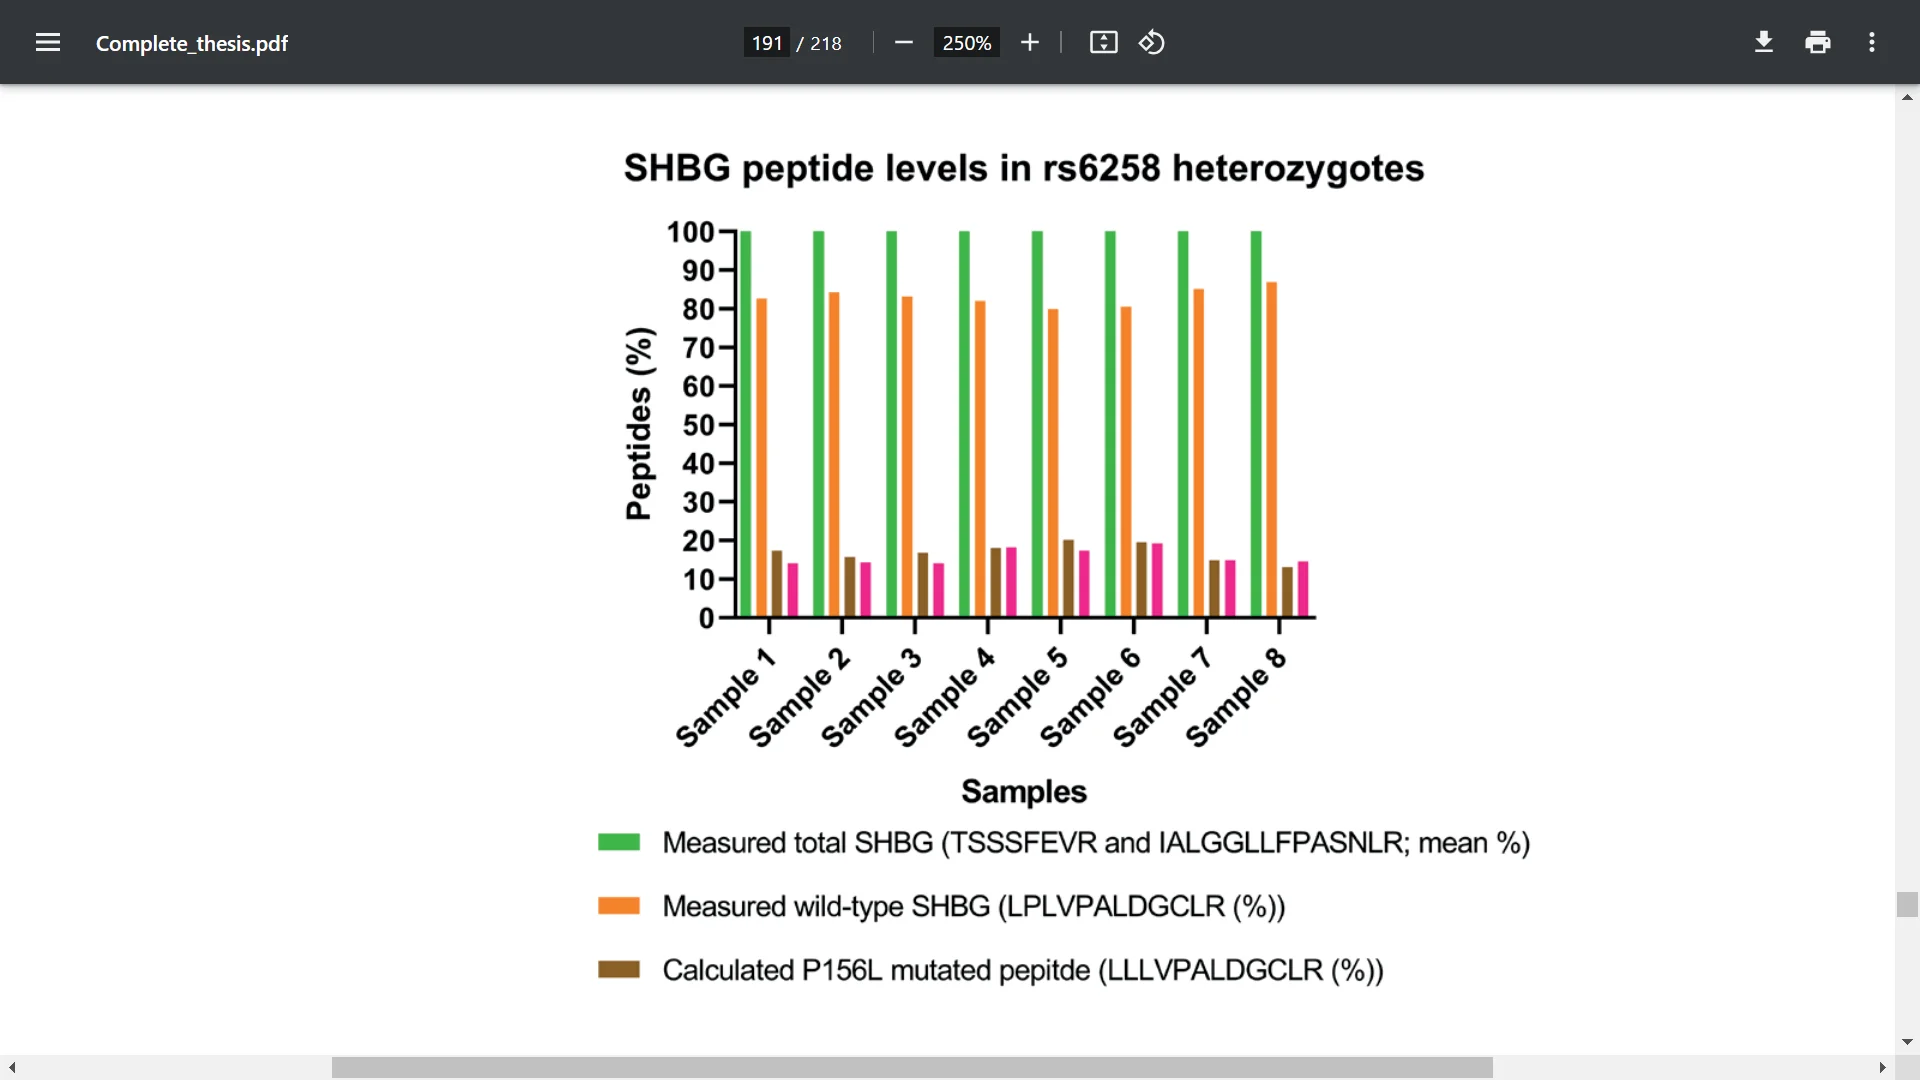Click the scroll right arrow

[1882, 1068]
